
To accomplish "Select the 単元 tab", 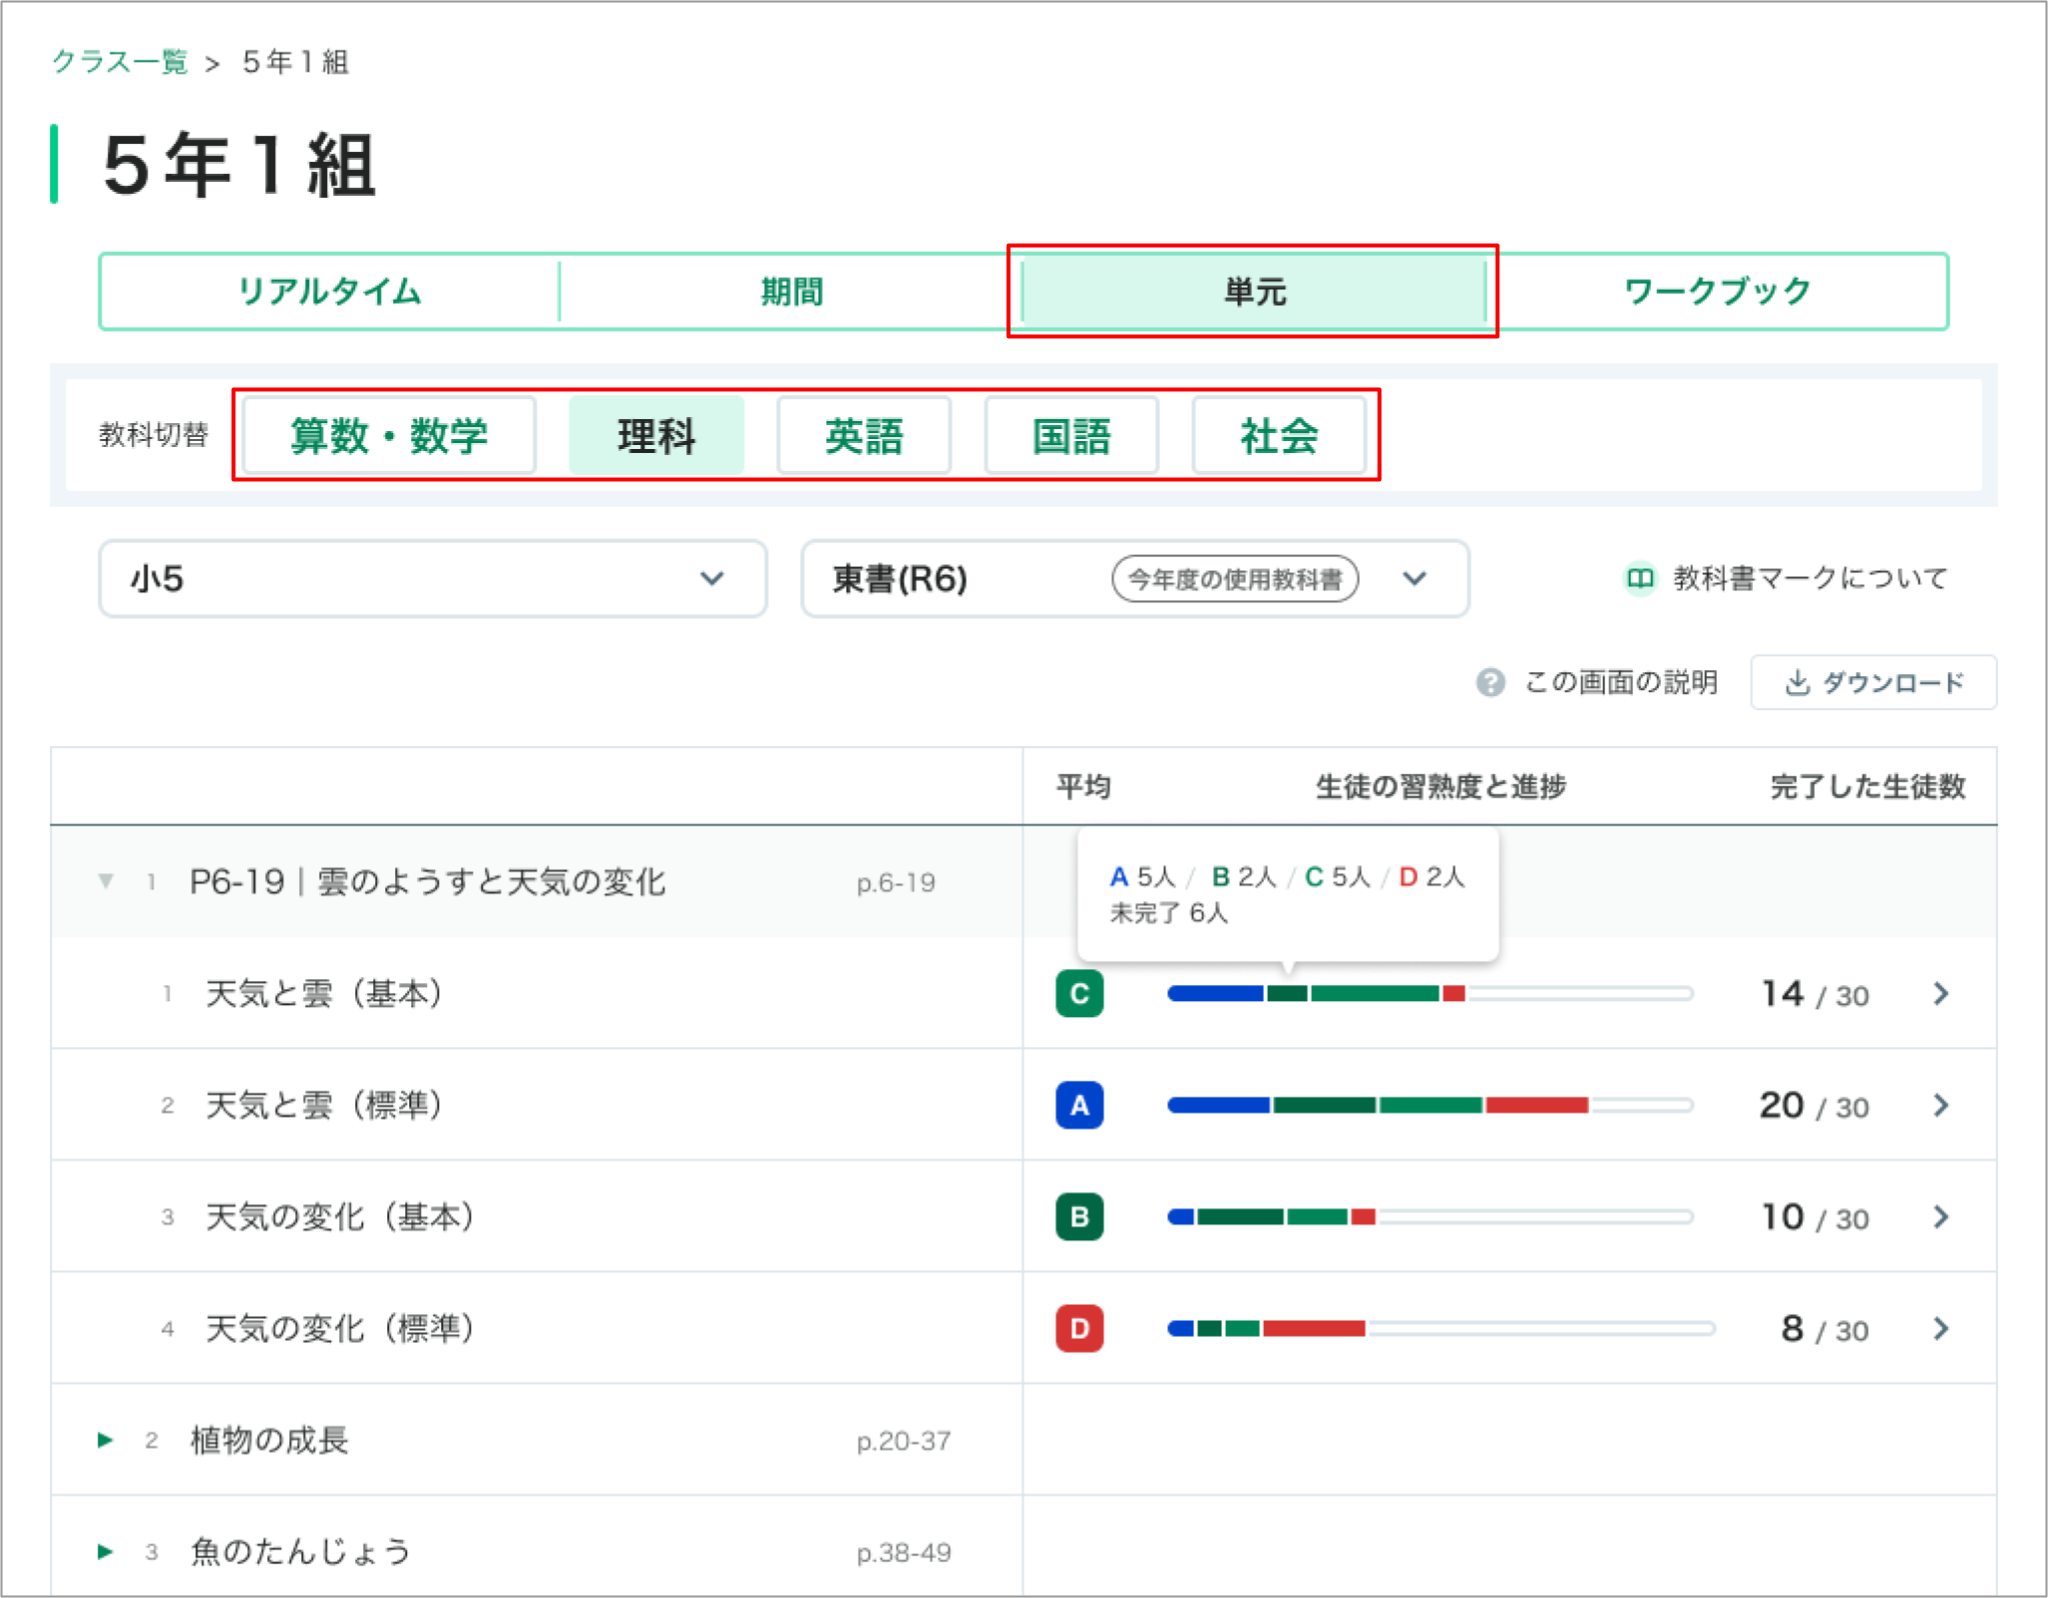I will coord(1254,292).
